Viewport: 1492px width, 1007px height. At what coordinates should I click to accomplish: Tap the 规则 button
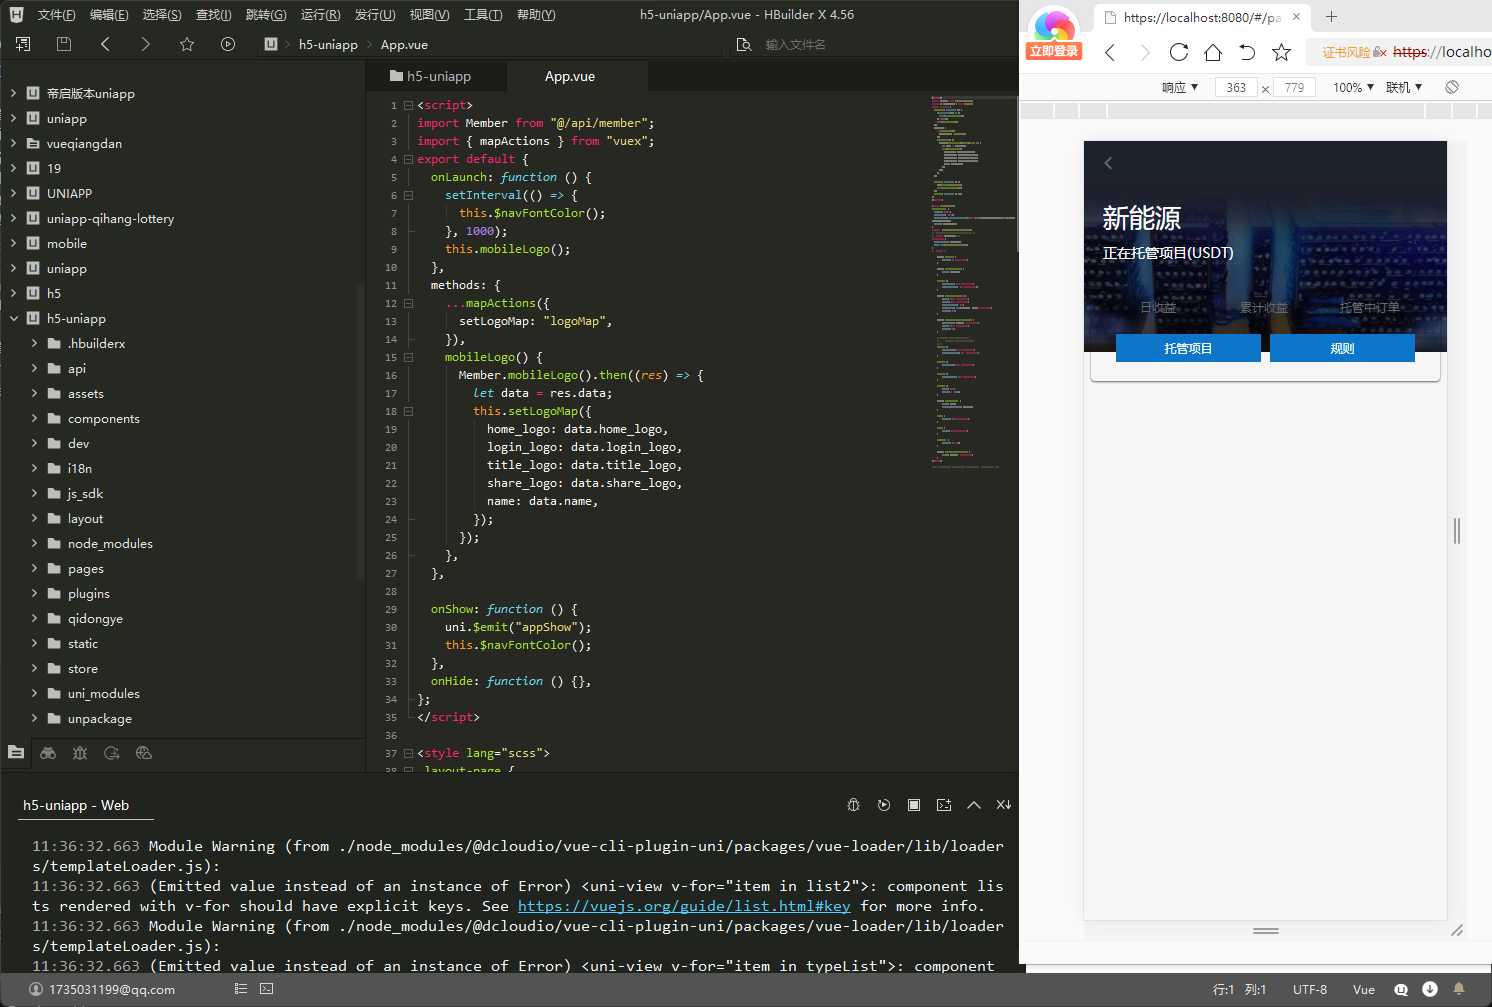point(1342,348)
